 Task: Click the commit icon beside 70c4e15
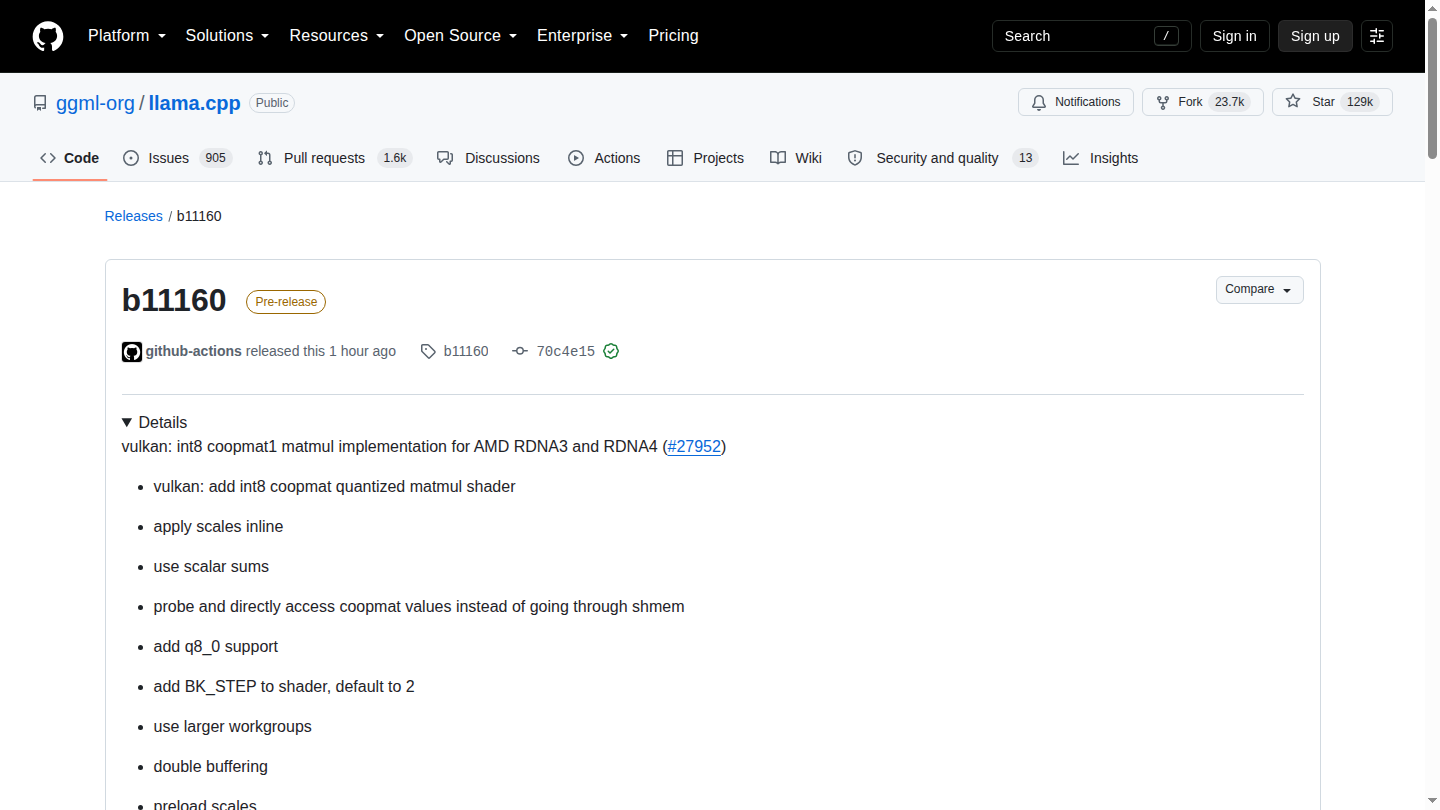[x=520, y=352]
